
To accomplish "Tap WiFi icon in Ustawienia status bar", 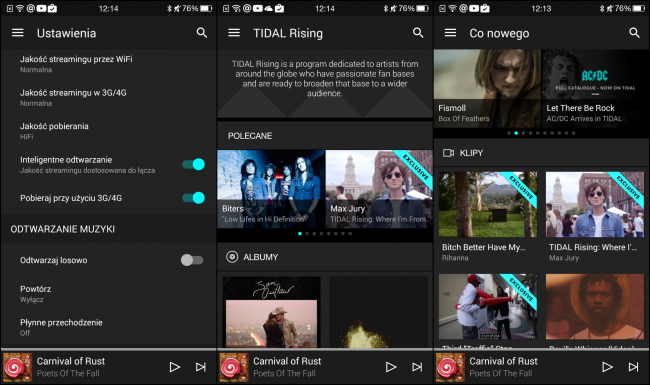I will pos(20,8).
